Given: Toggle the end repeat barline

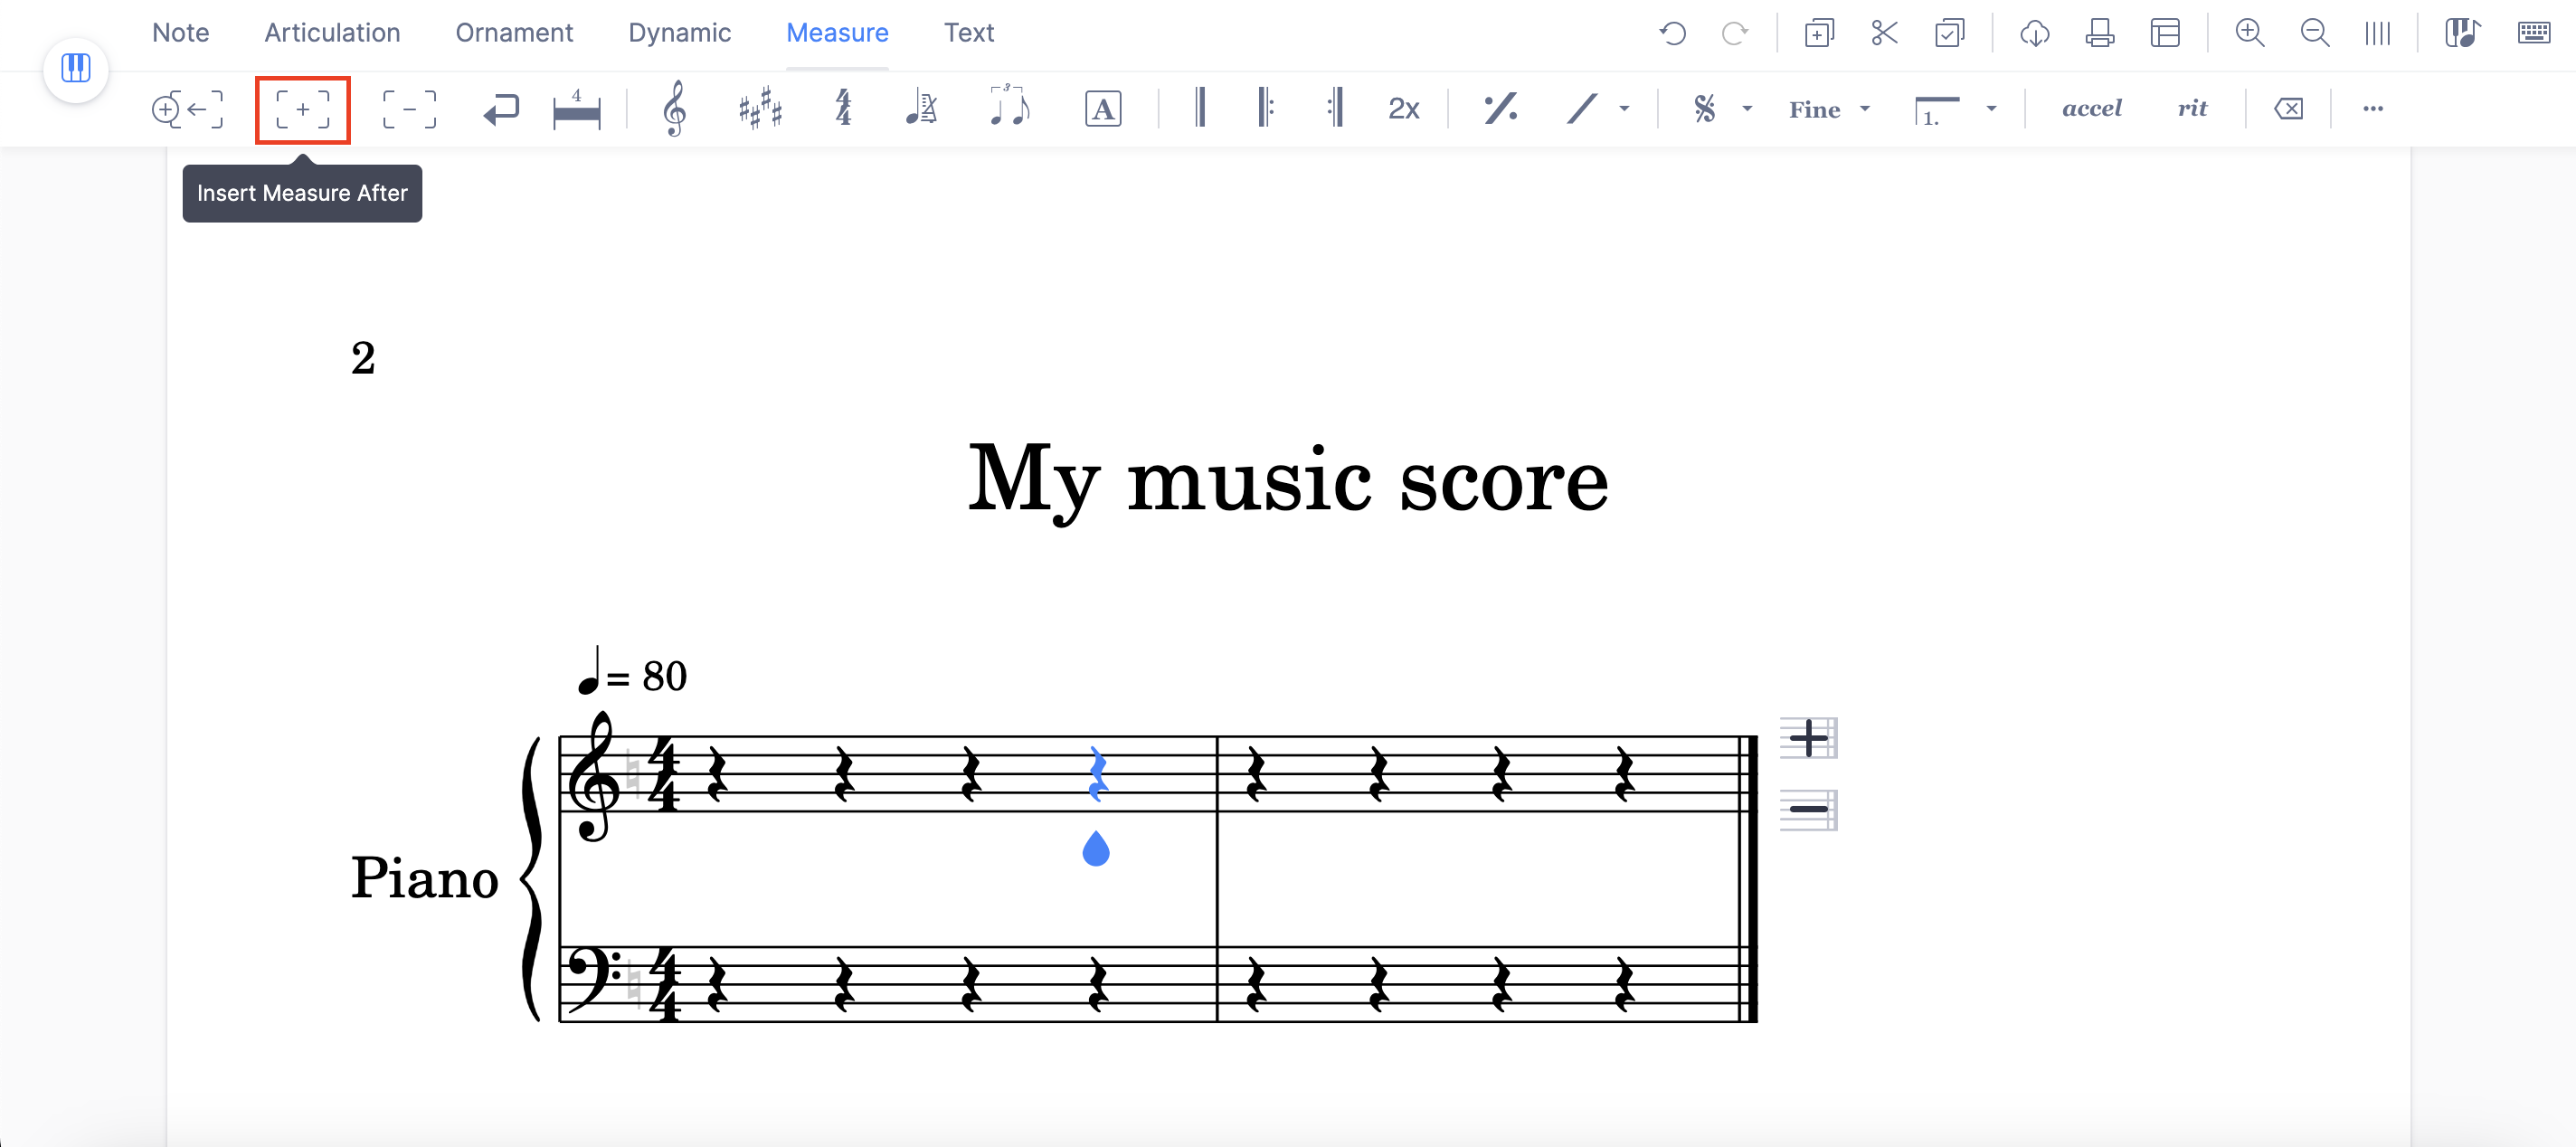Looking at the screenshot, I should [x=1334, y=109].
